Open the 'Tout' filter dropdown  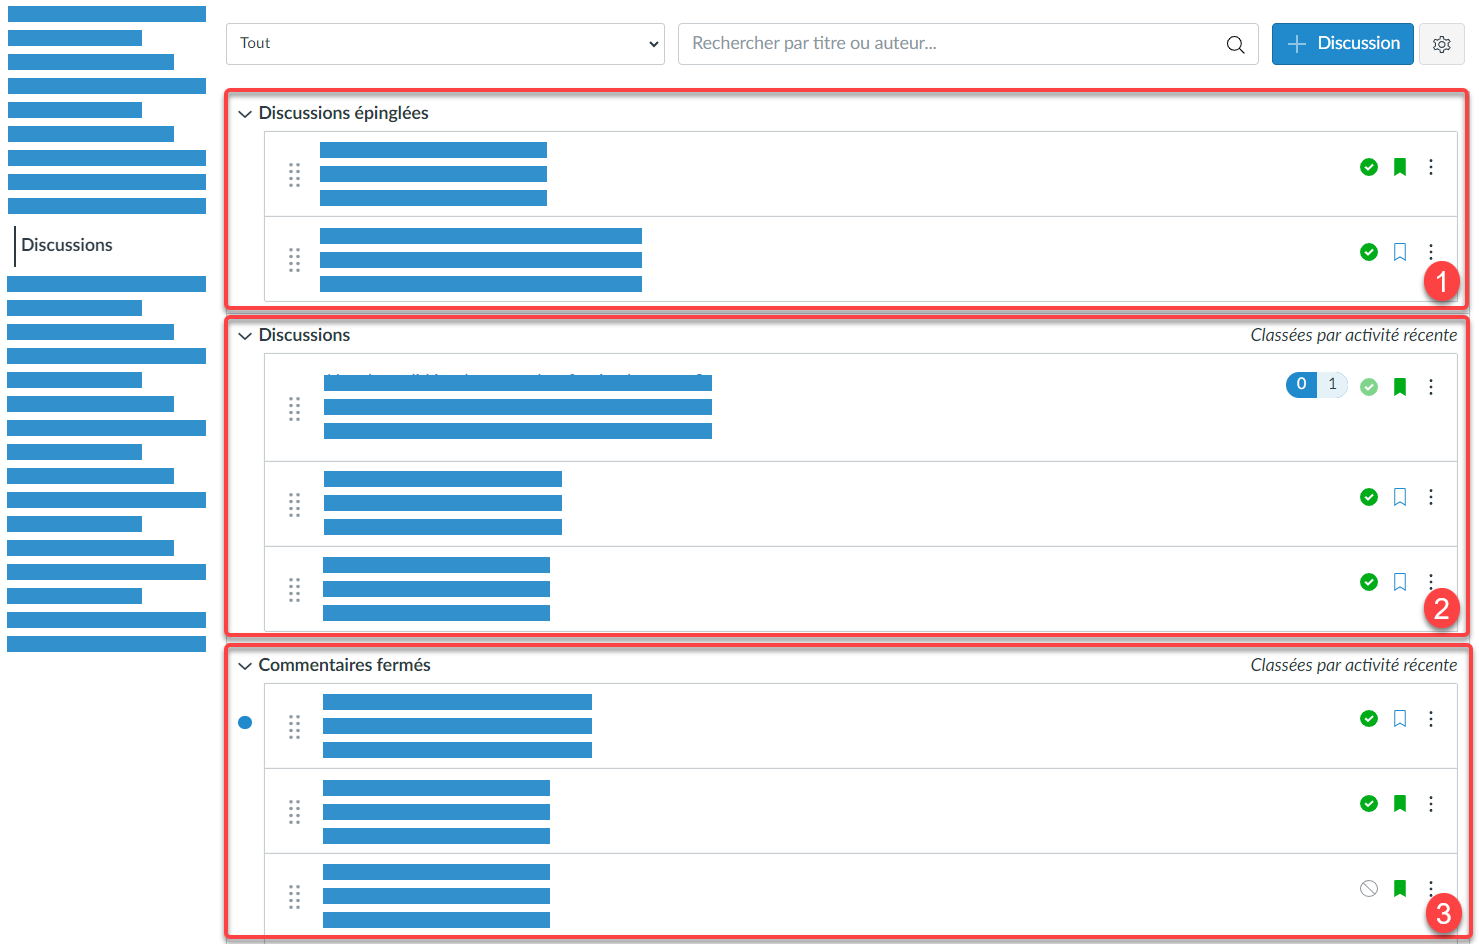pyautogui.click(x=445, y=44)
